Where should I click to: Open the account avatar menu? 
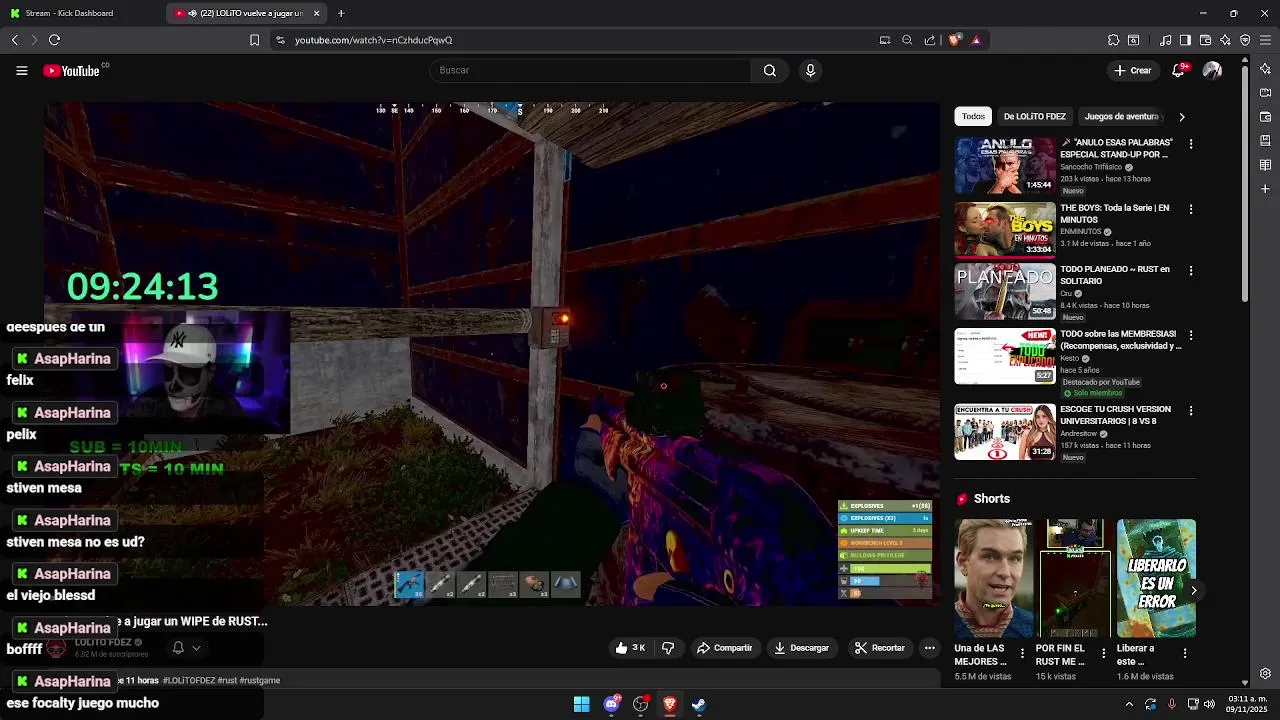pos(1212,70)
